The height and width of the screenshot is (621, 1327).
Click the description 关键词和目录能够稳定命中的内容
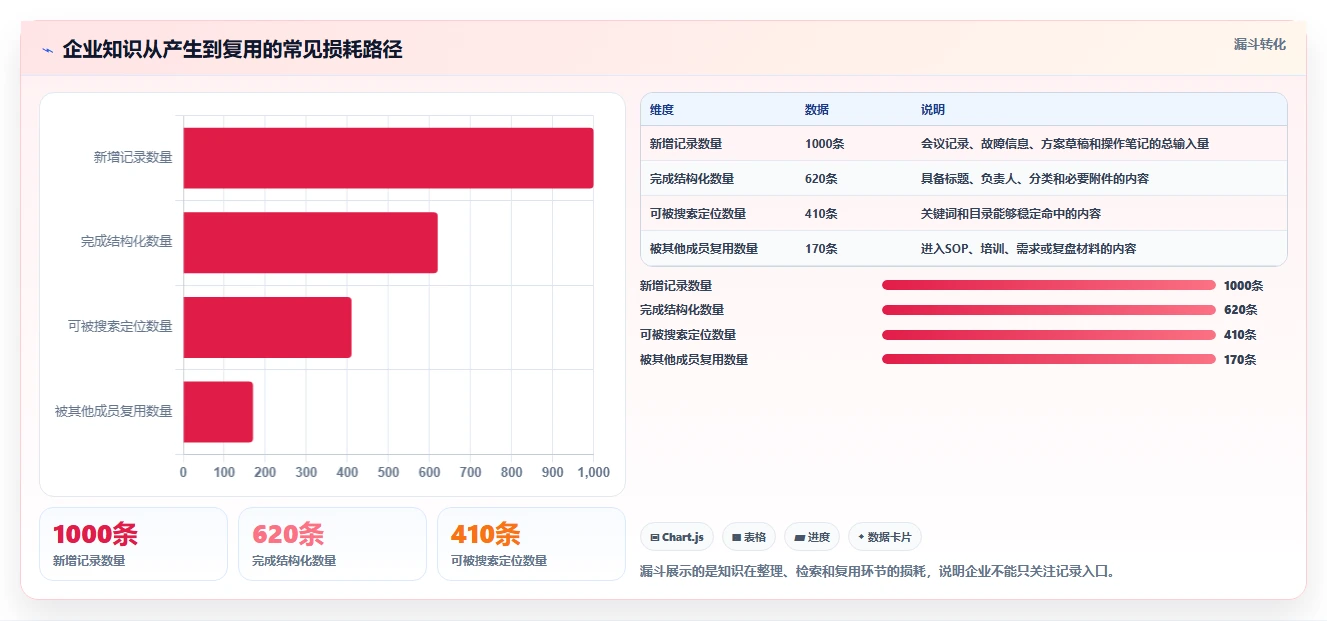tap(1011, 214)
